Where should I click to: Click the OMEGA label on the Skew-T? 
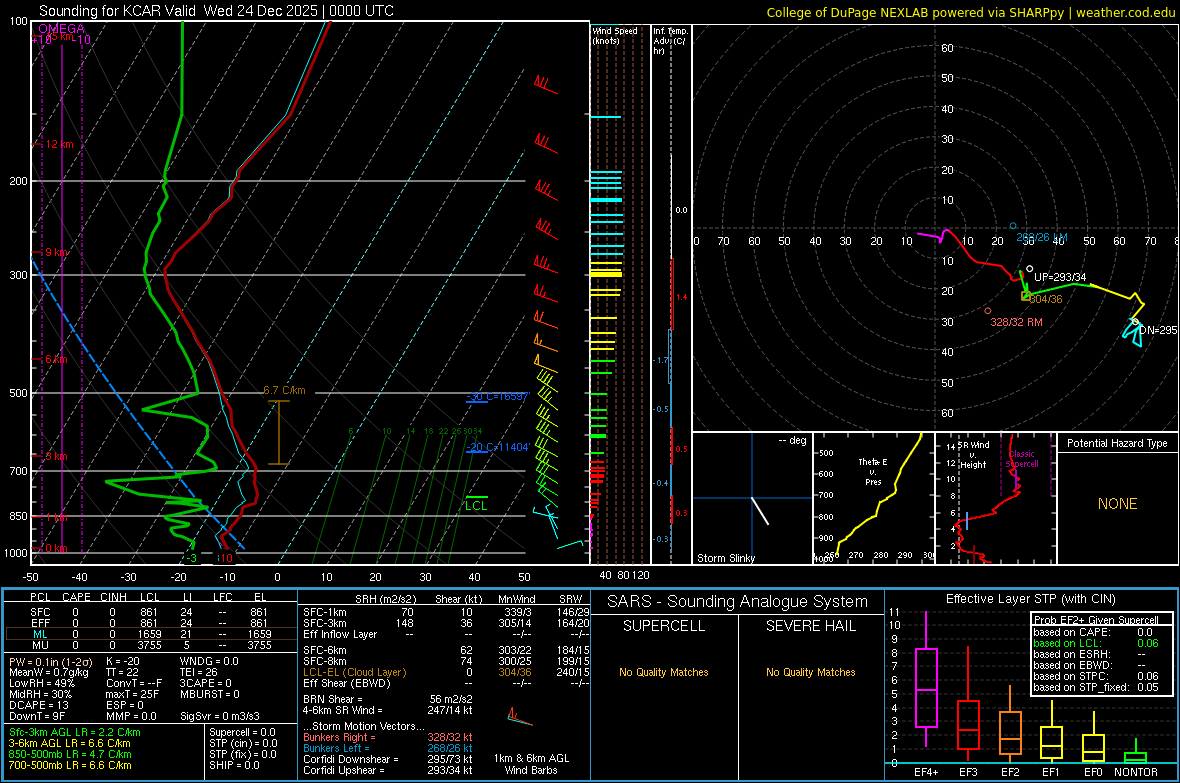(62, 29)
